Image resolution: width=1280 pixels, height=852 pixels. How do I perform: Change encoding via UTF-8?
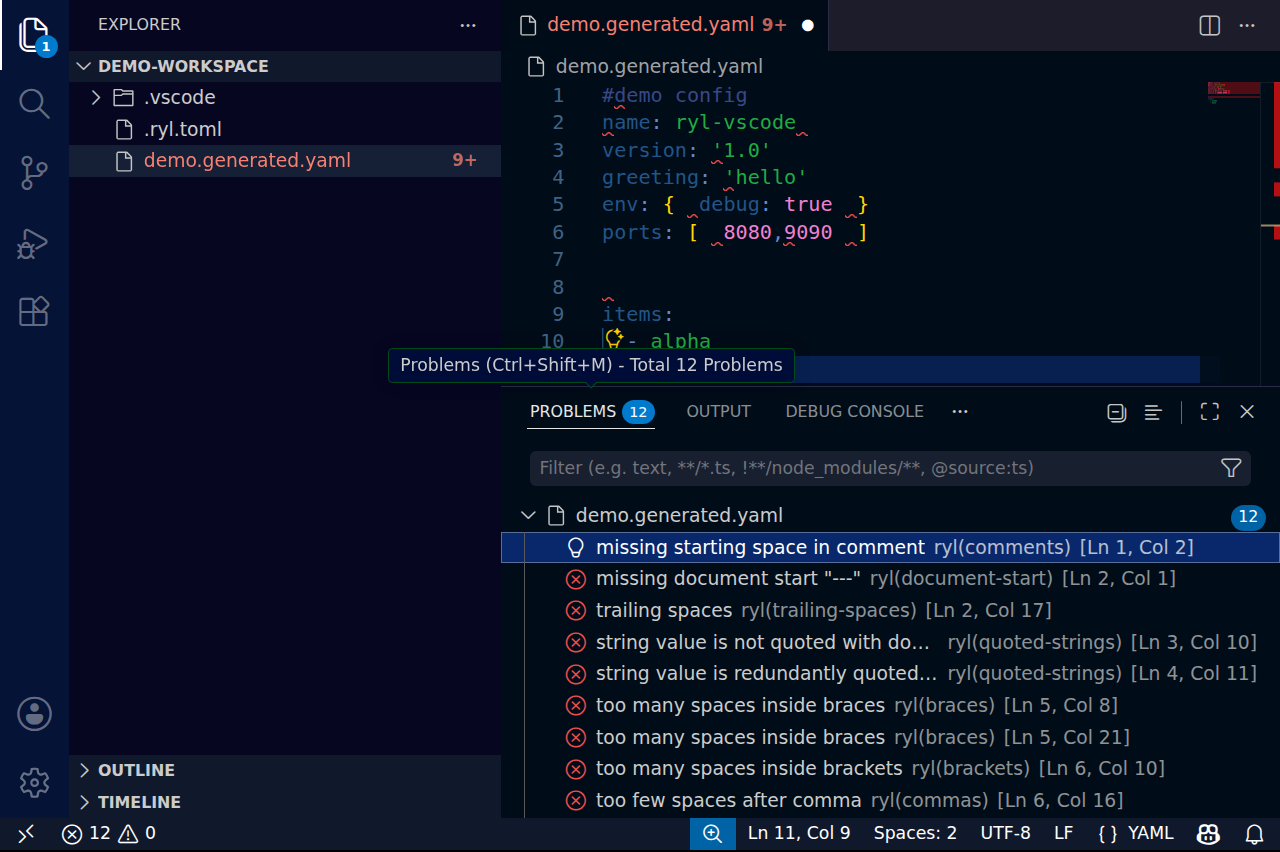(x=1005, y=833)
